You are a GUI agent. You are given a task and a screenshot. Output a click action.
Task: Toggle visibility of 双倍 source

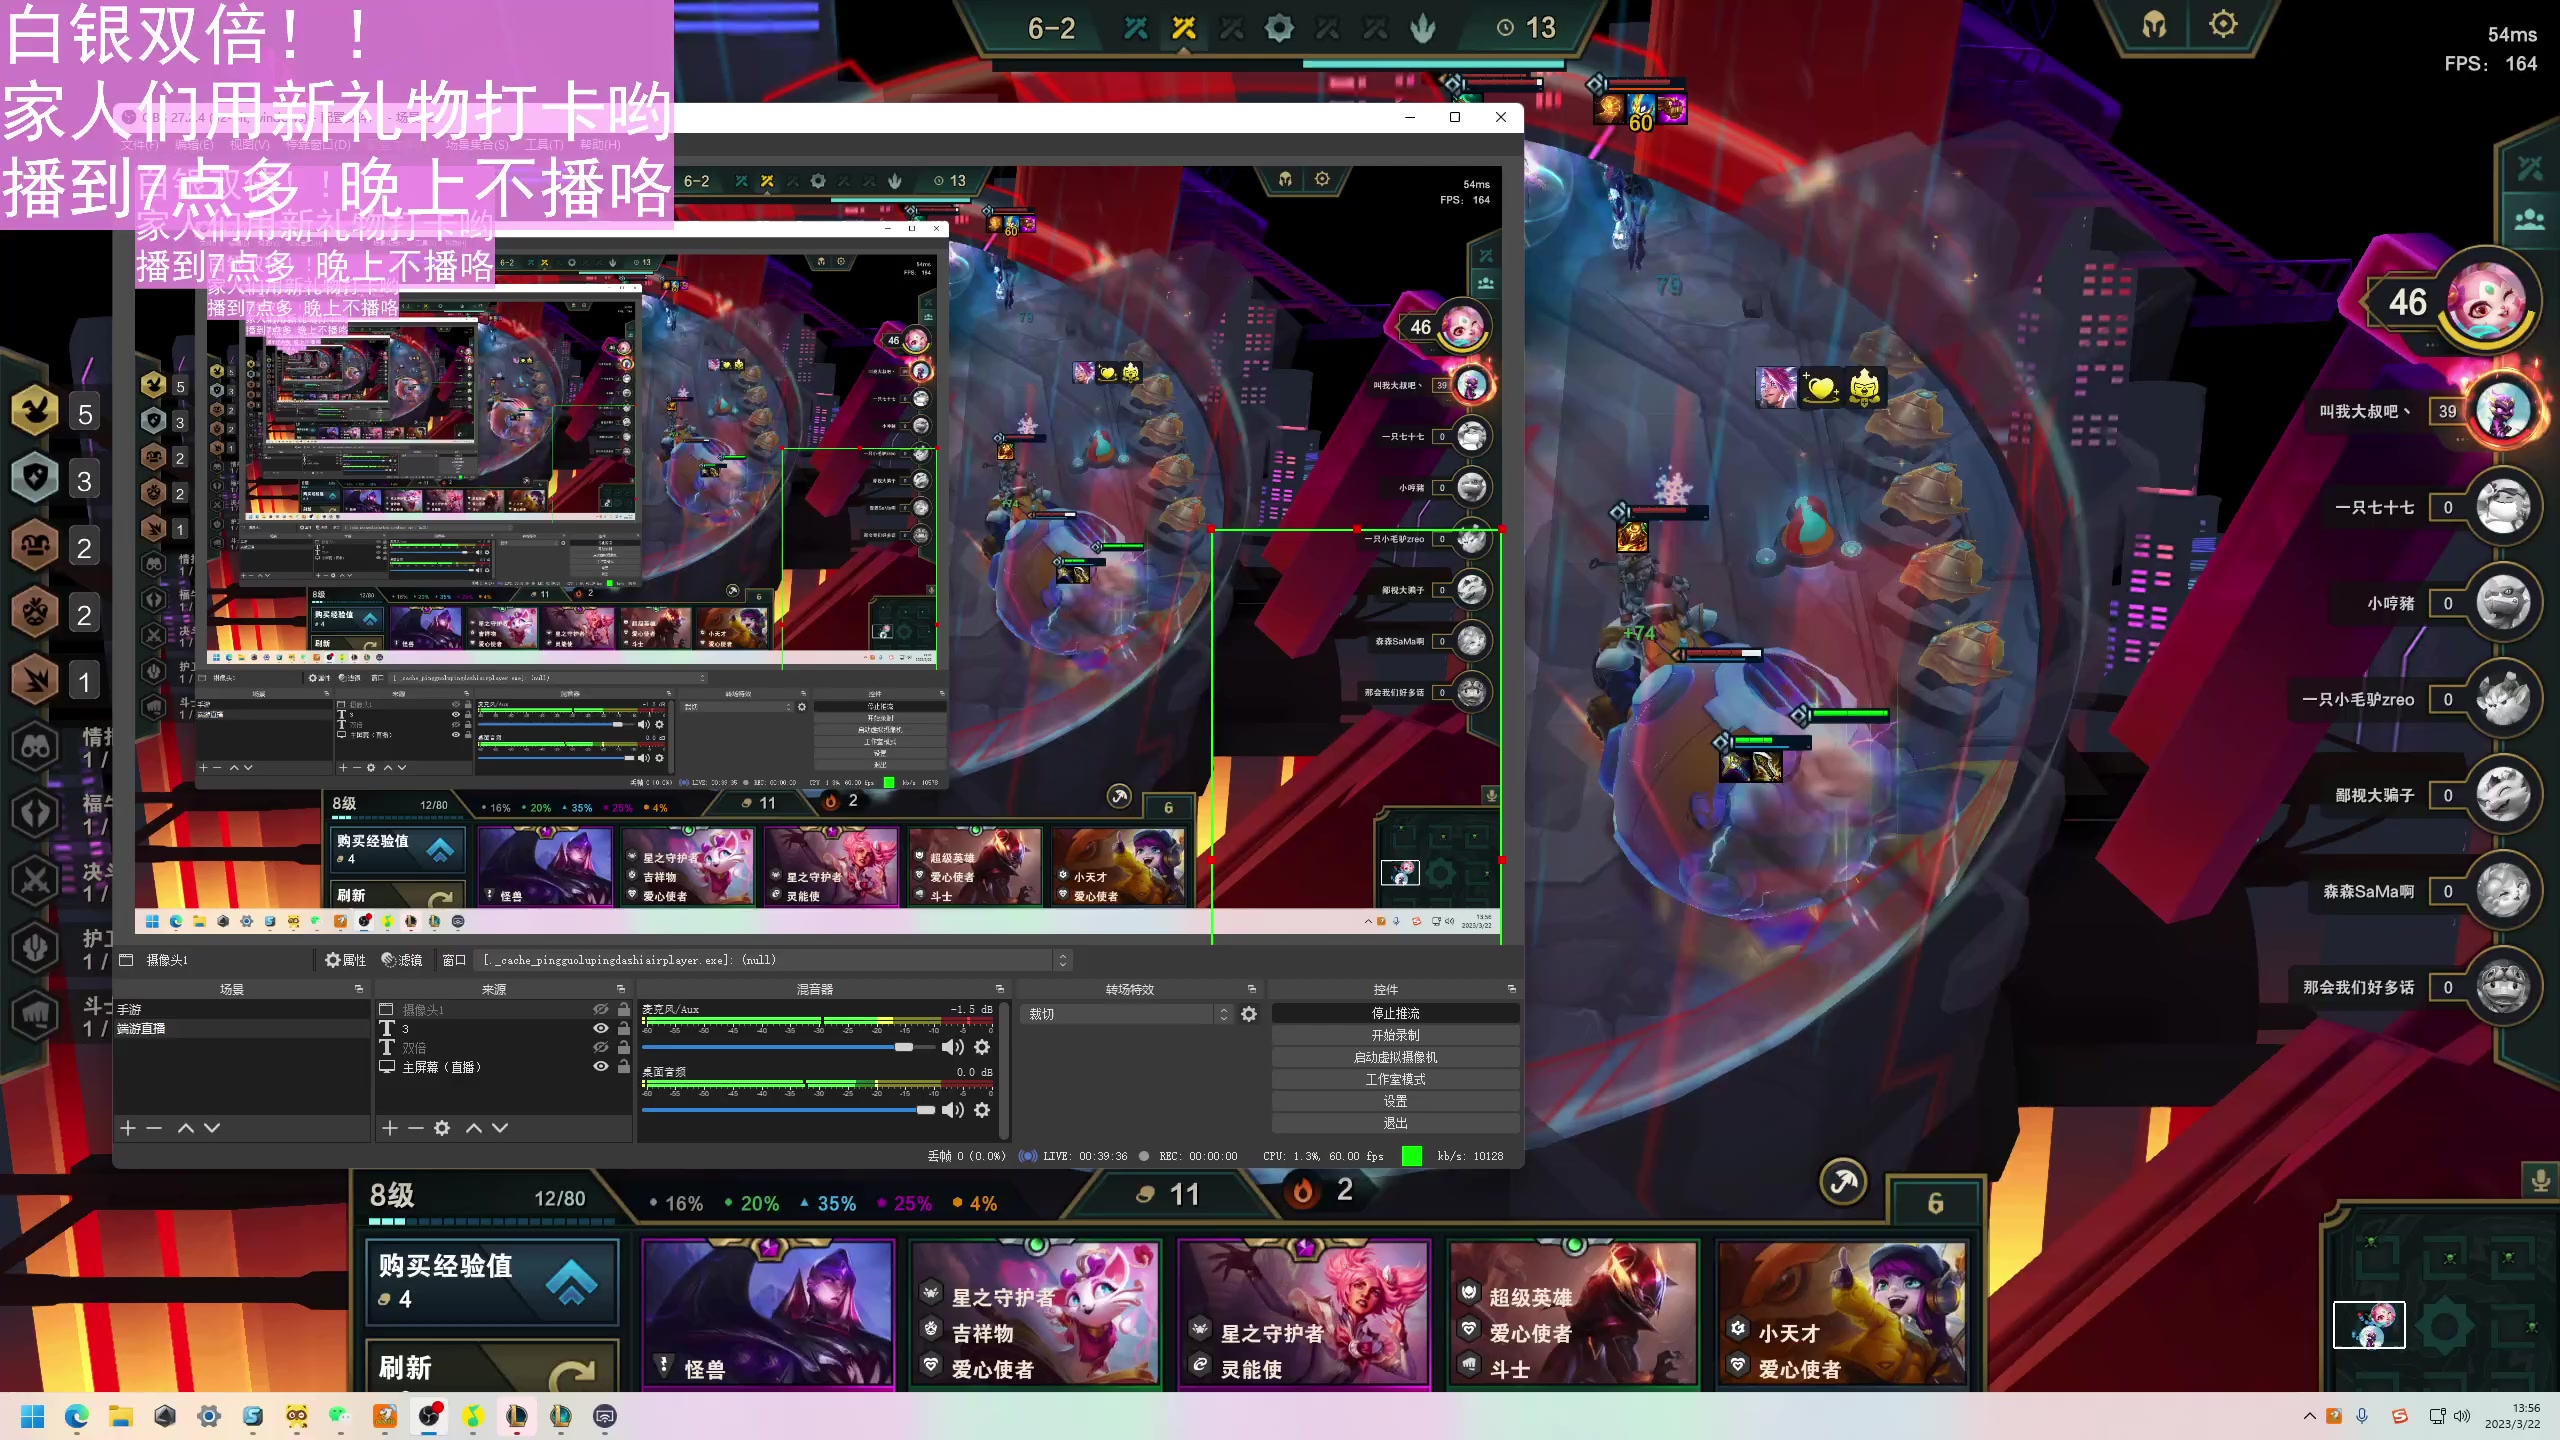pos(600,1047)
